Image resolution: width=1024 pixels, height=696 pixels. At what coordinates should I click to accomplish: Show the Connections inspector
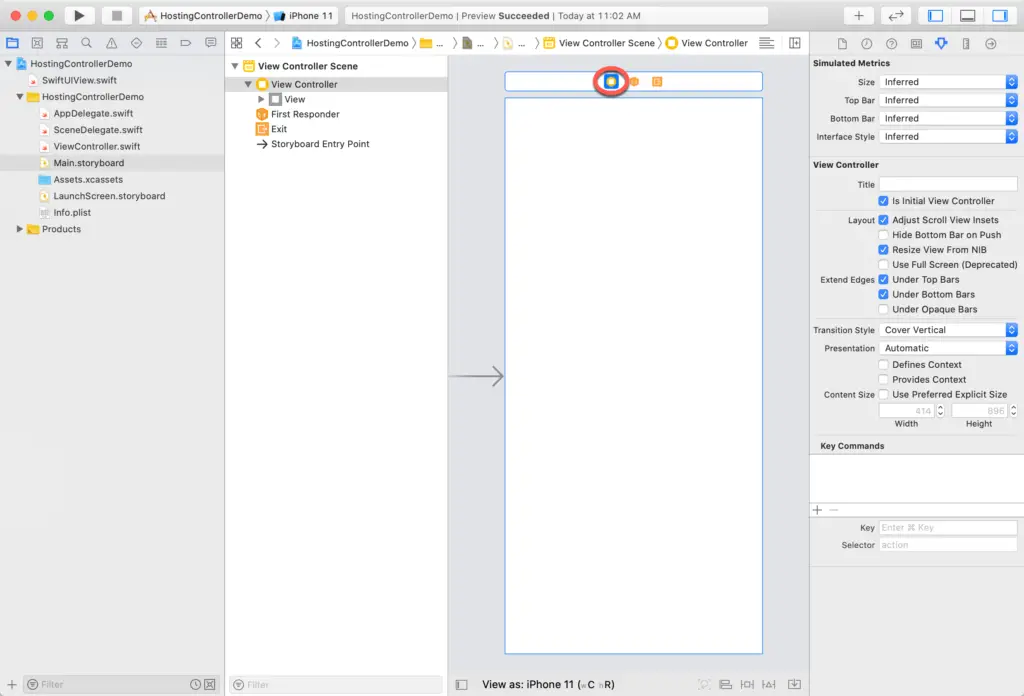click(x=991, y=44)
